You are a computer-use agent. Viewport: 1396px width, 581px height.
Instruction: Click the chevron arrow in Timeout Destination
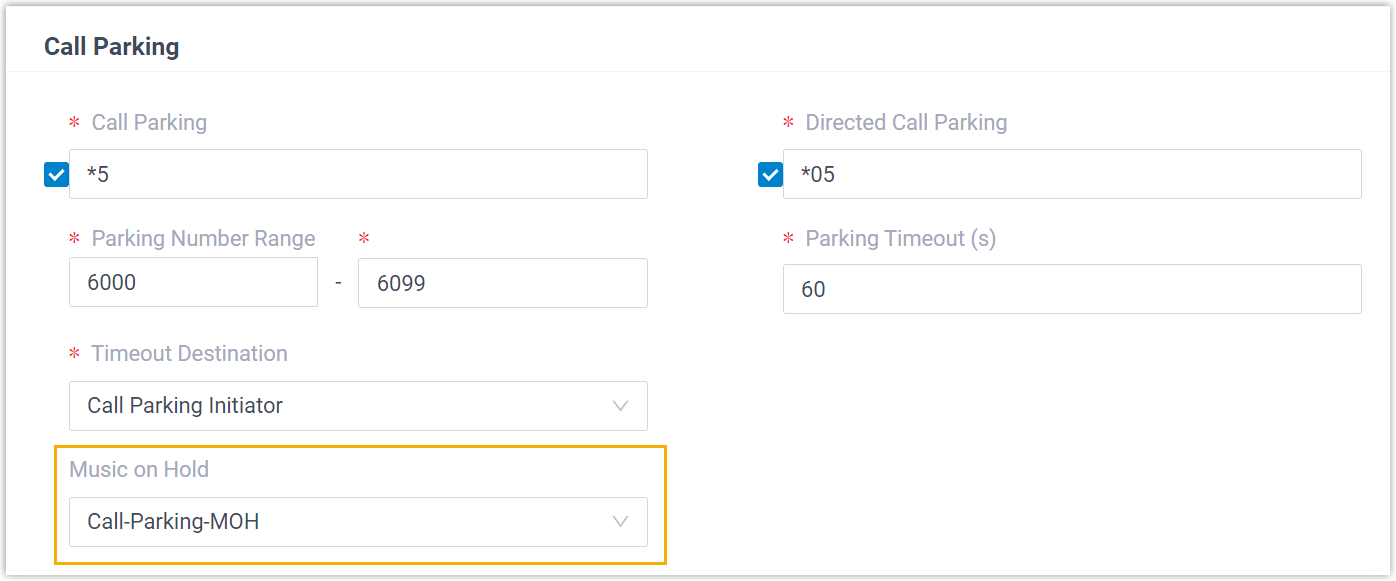tap(620, 406)
